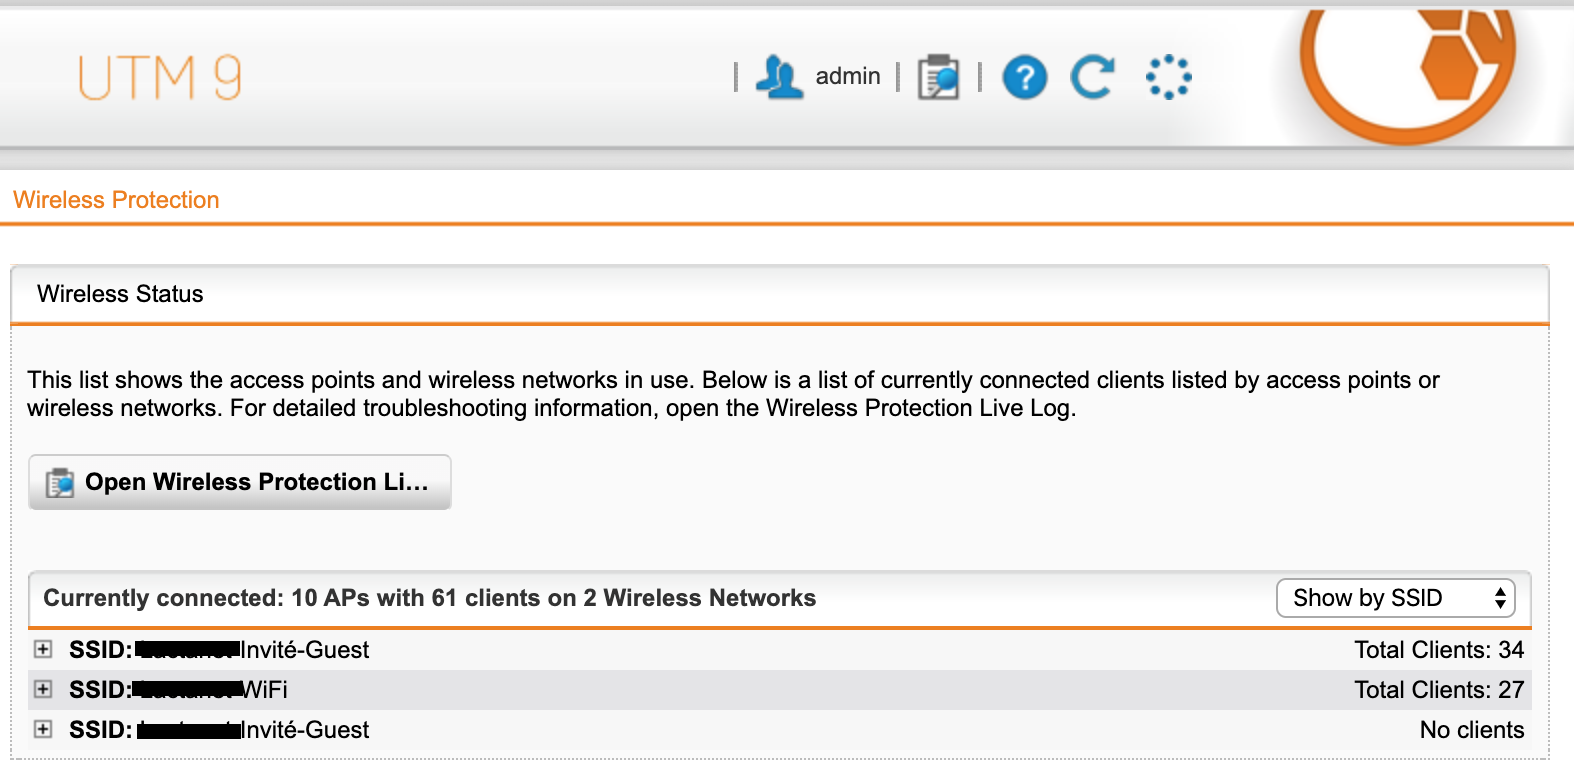Image resolution: width=1574 pixels, height=784 pixels.
Task: Click the dotted circle spinner icon
Action: [1168, 77]
